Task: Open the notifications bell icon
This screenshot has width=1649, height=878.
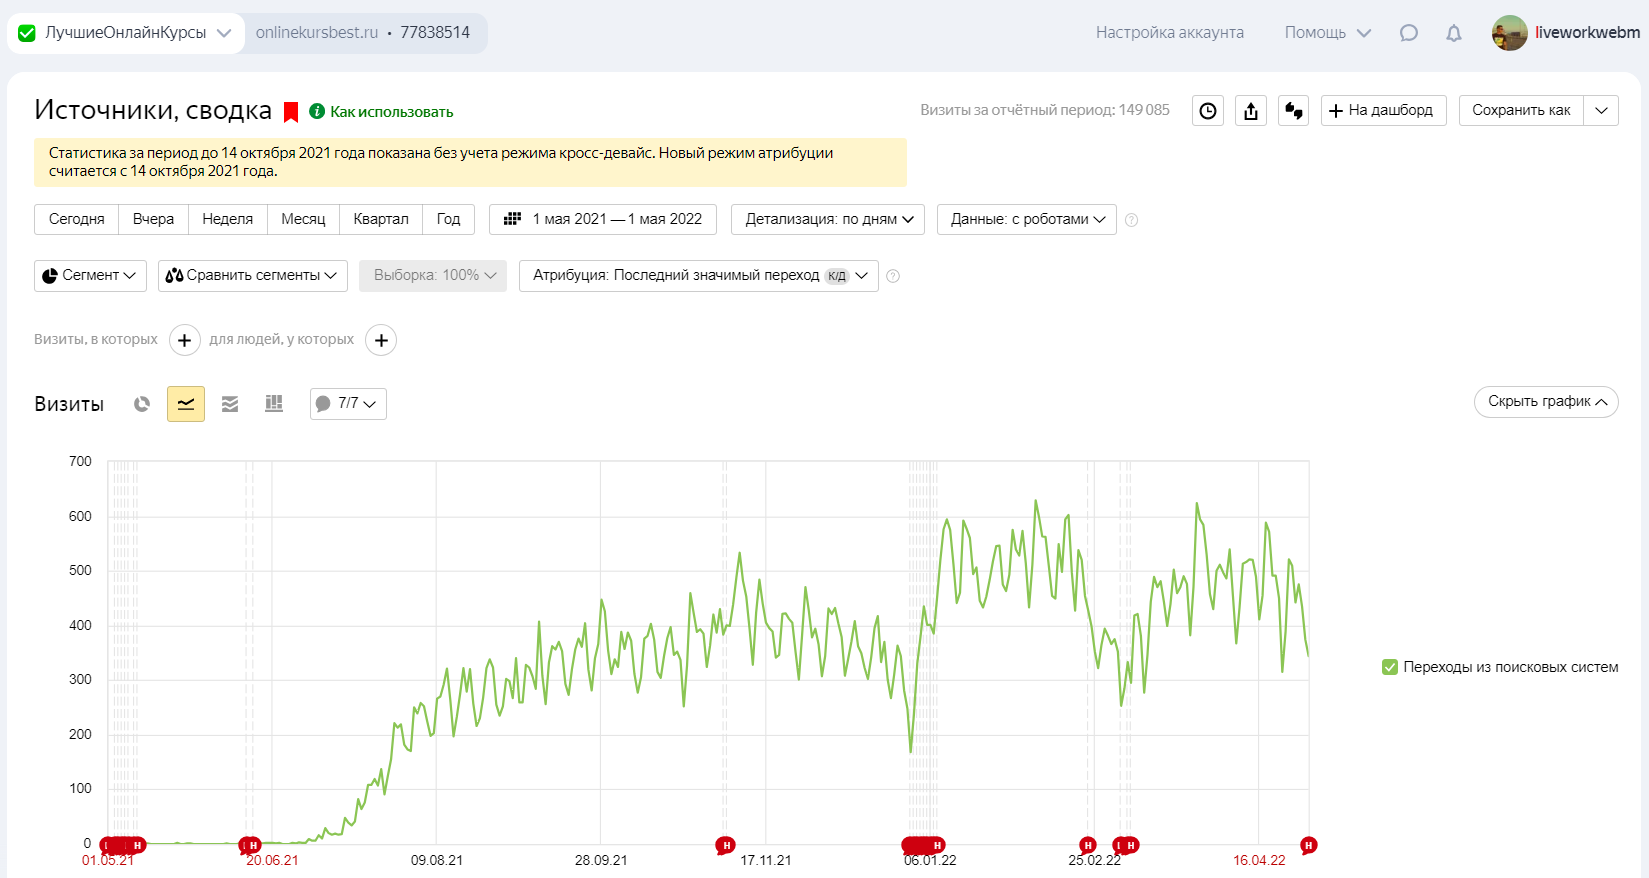Action: (1454, 33)
